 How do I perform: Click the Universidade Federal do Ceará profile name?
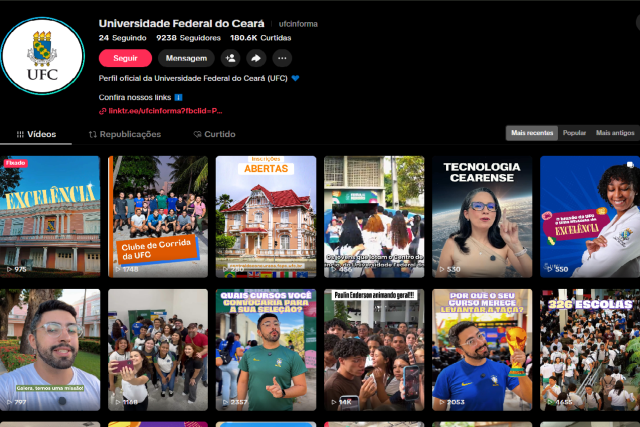[181, 24]
